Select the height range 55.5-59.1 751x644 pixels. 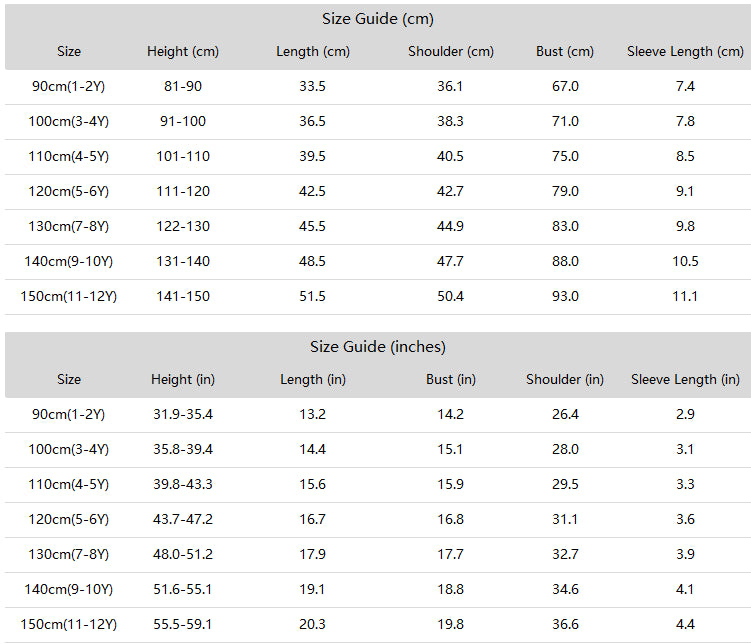(183, 624)
